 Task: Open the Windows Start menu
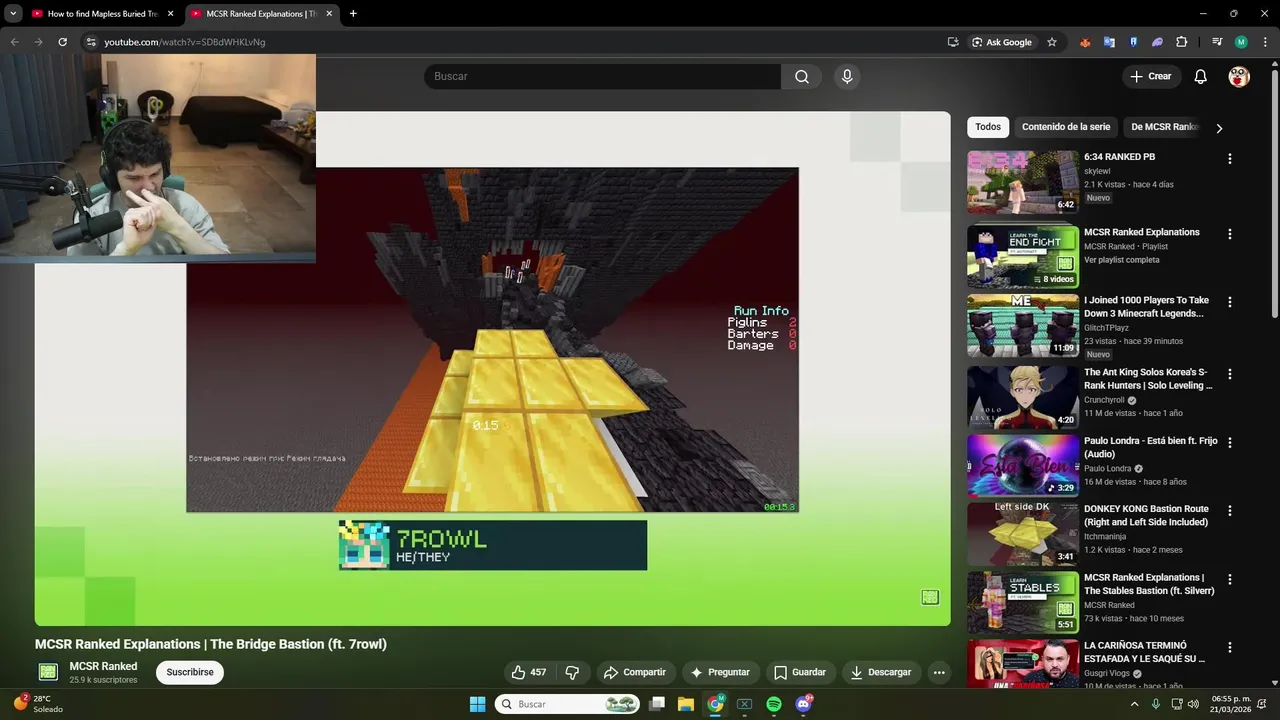pos(477,704)
